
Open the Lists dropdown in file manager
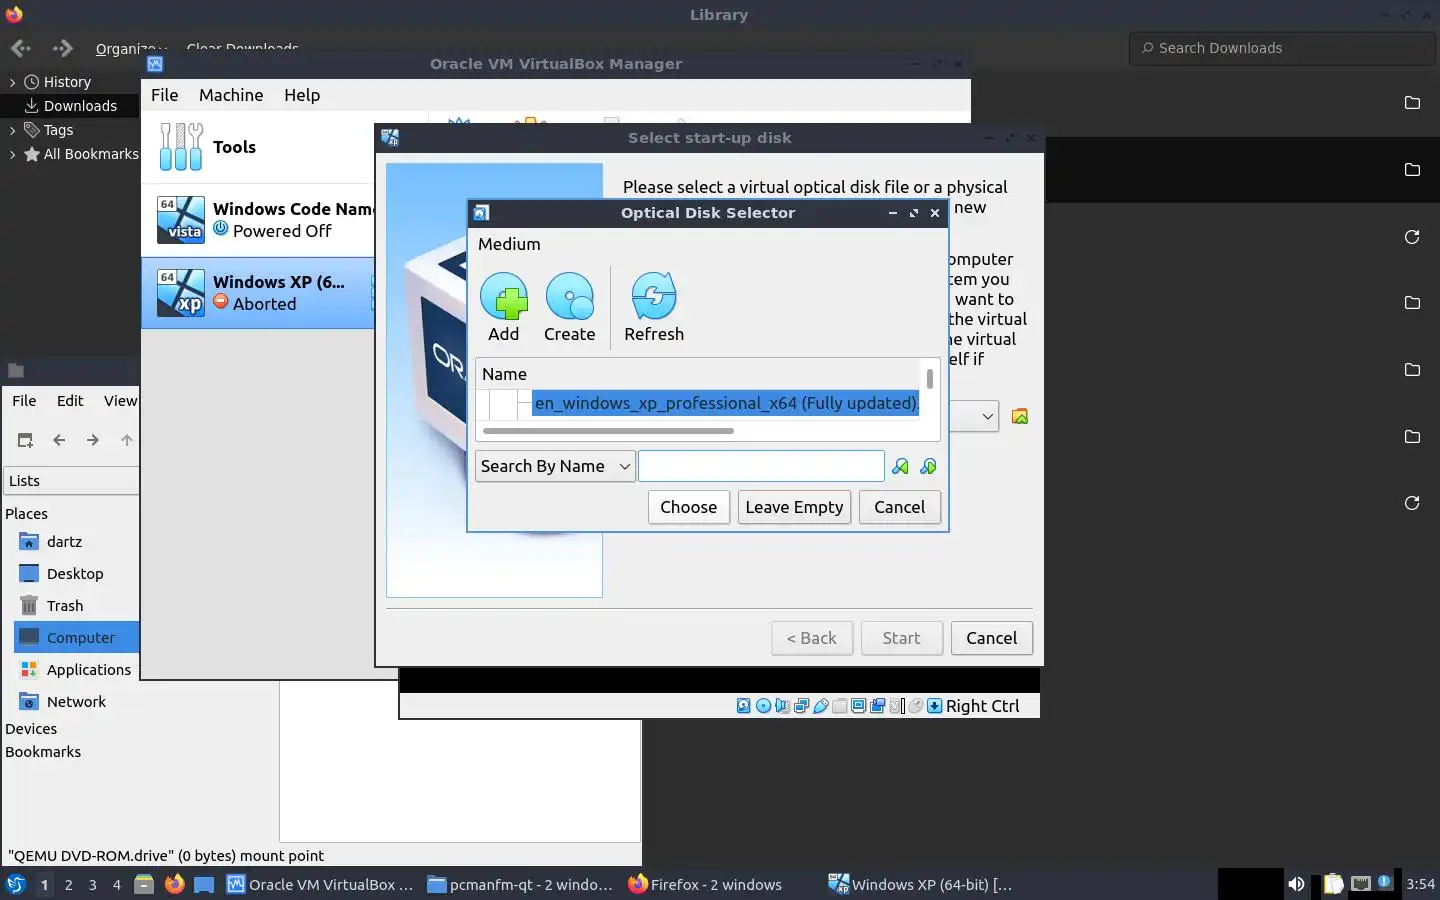(x=71, y=481)
